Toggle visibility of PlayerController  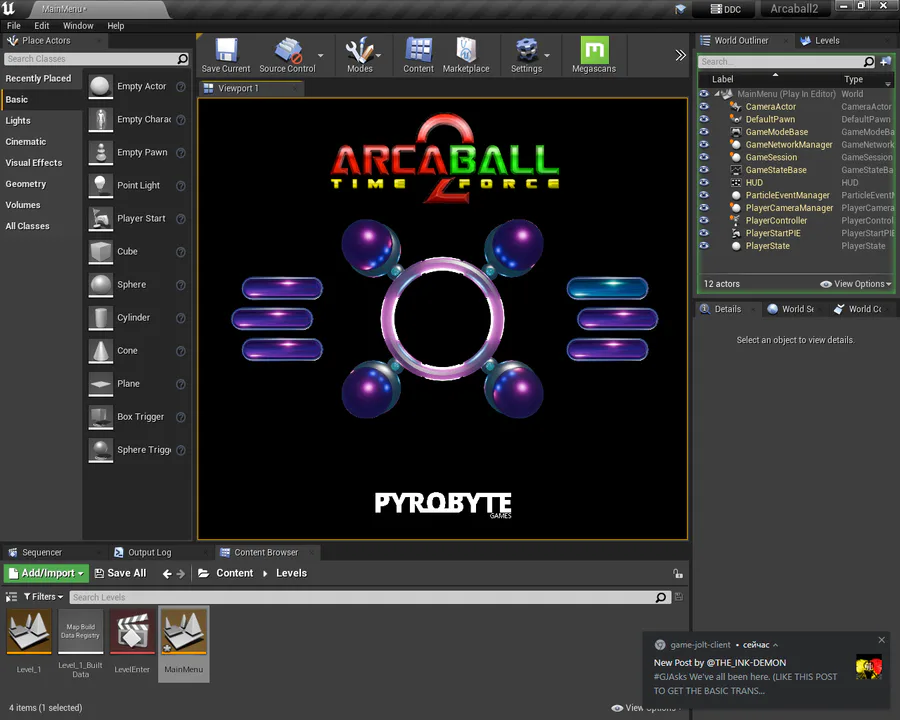point(704,220)
